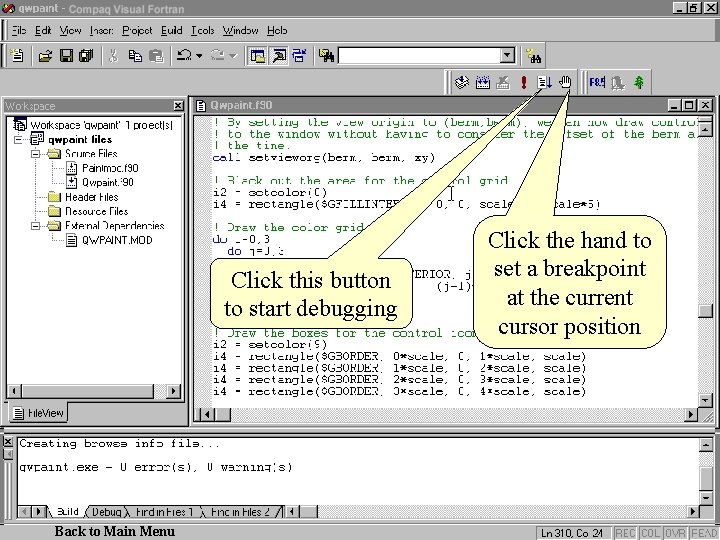Select Qwpaint.f90 in the file tree
Image resolution: width=720 pixels, height=540 pixels.
coord(108,182)
